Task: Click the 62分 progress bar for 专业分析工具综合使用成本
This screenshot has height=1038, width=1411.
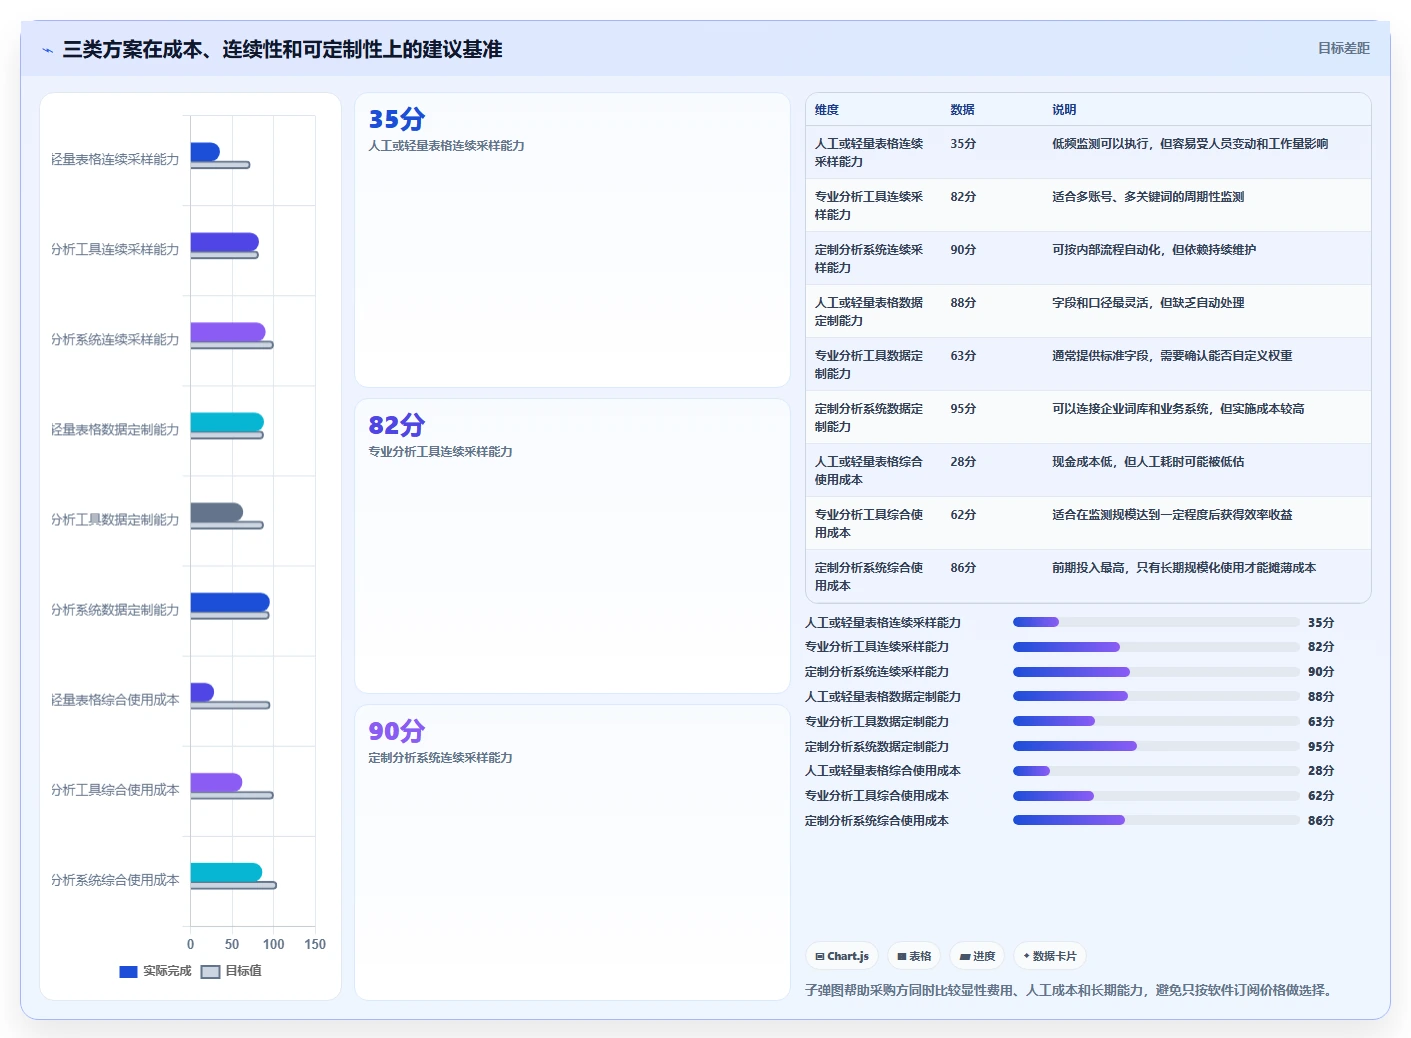Action: [x=1156, y=796]
